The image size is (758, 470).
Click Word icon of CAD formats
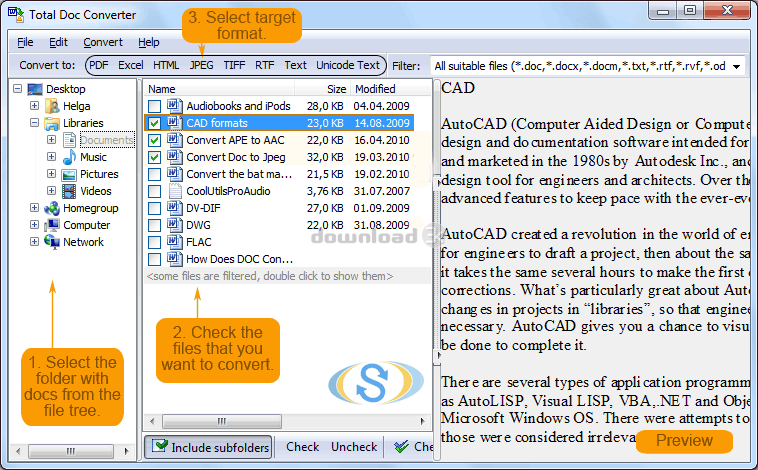coord(175,122)
